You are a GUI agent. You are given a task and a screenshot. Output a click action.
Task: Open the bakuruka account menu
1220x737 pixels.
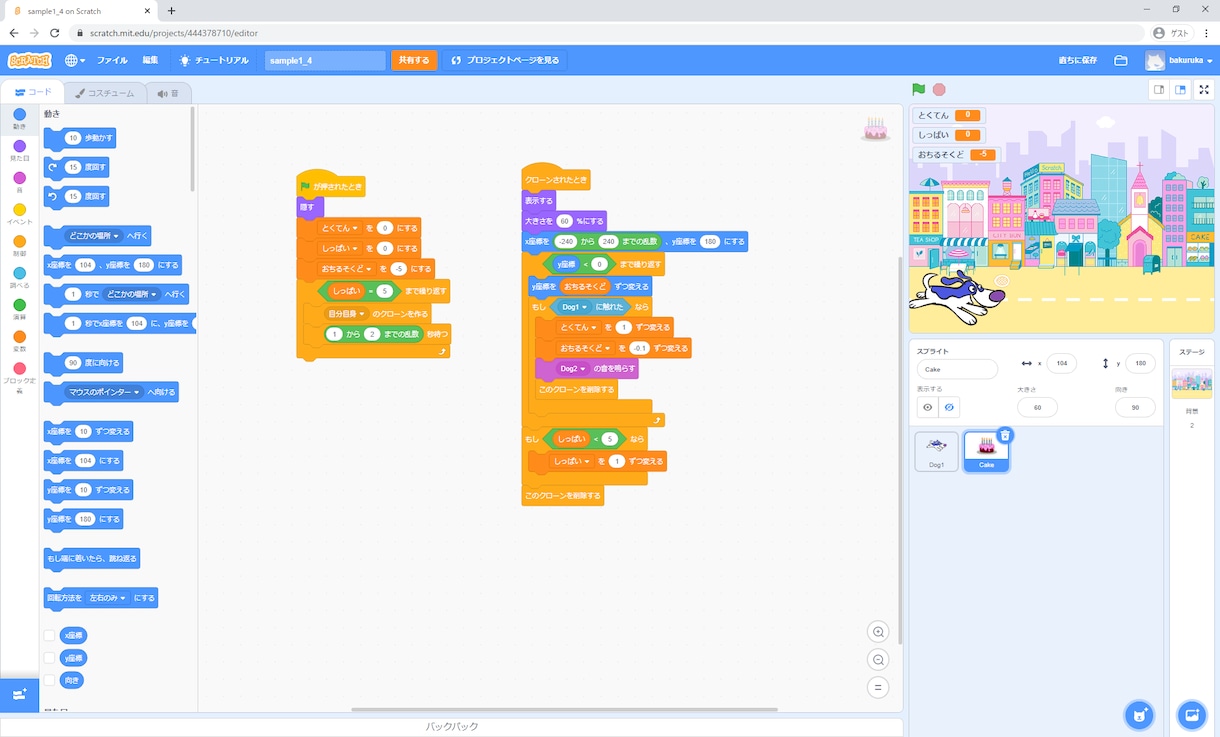pos(1180,60)
